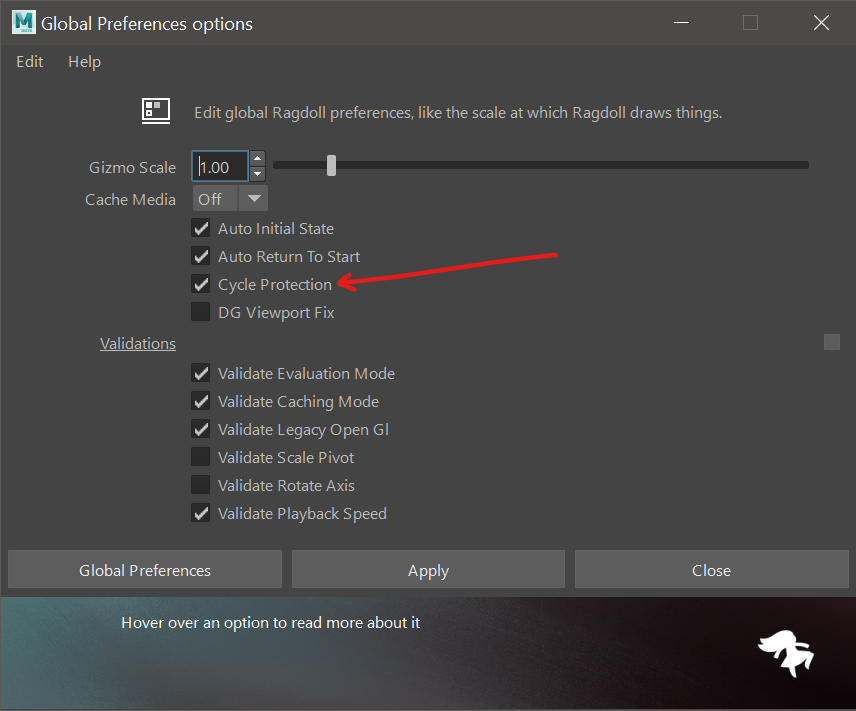Disable the Auto Initial State checkbox
This screenshot has height=711, width=856.
201,228
